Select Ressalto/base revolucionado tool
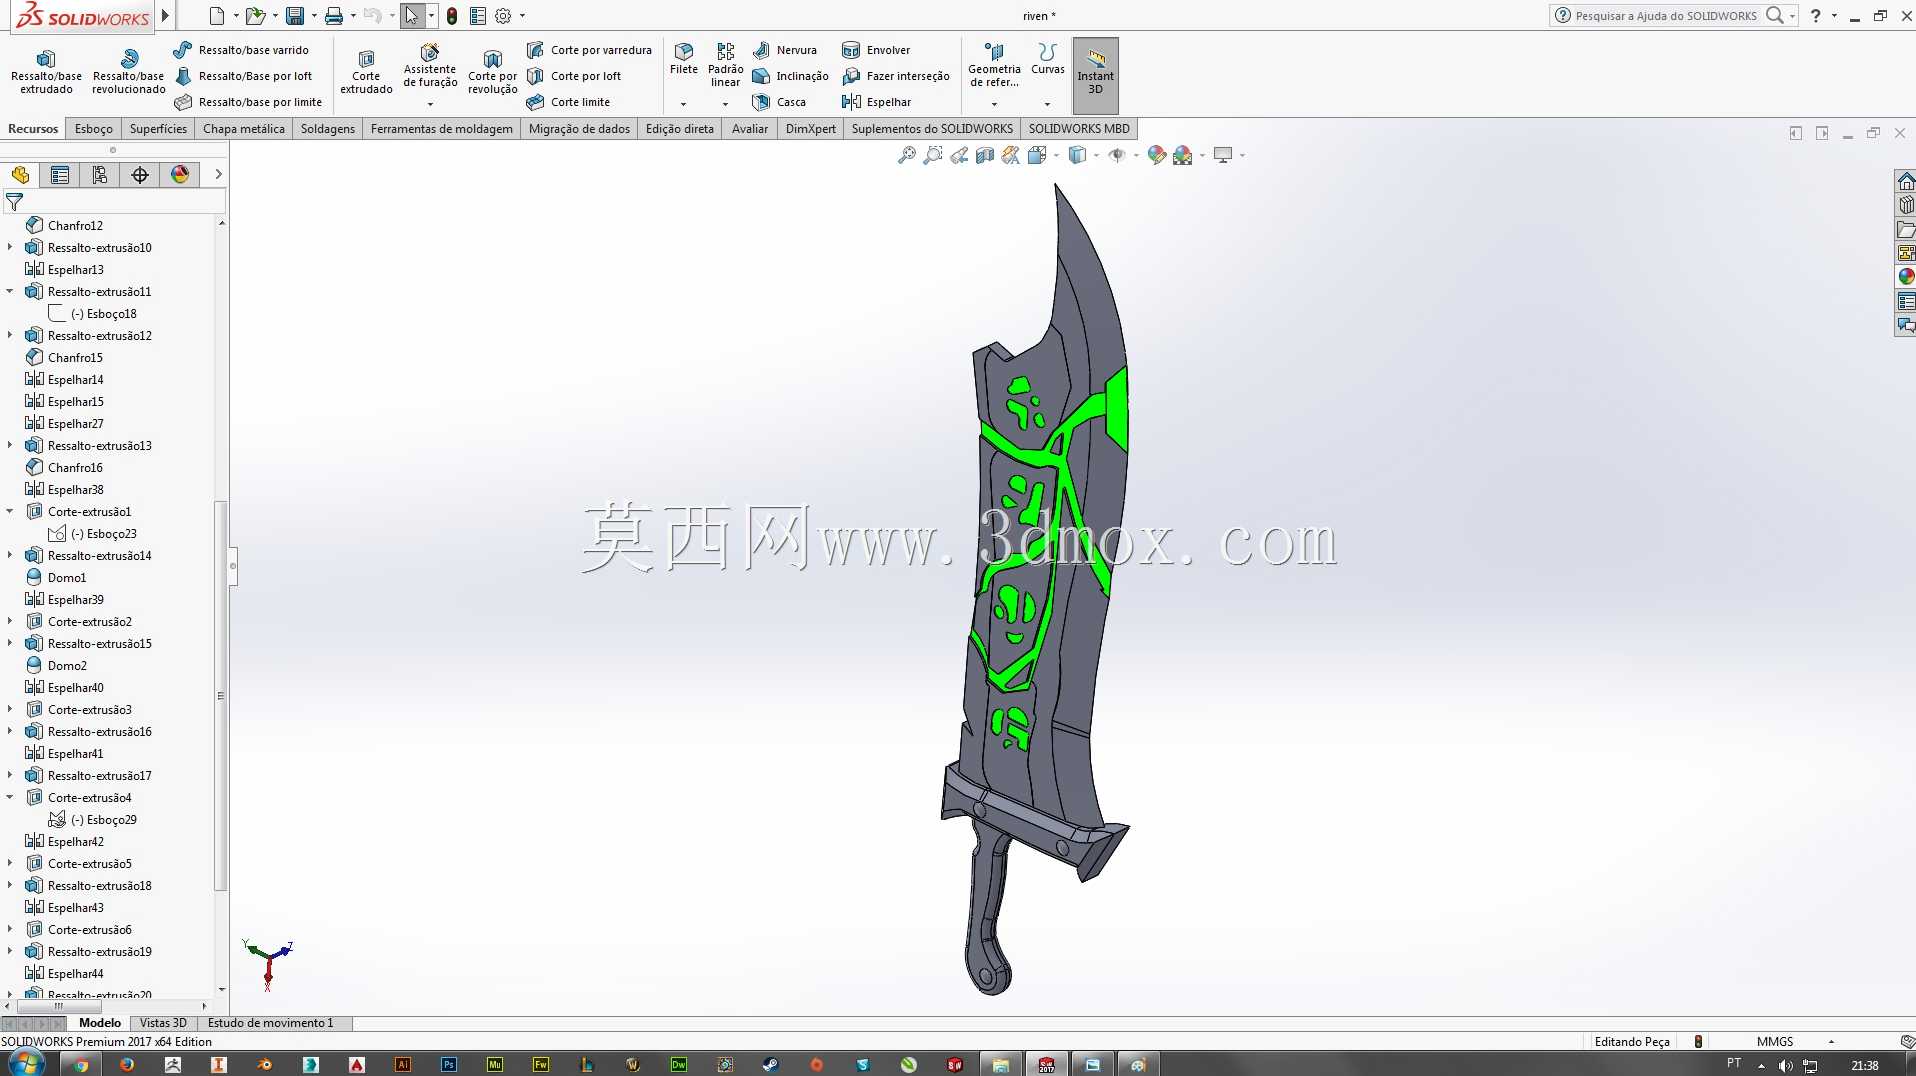This screenshot has width=1916, height=1076. coord(128,72)
